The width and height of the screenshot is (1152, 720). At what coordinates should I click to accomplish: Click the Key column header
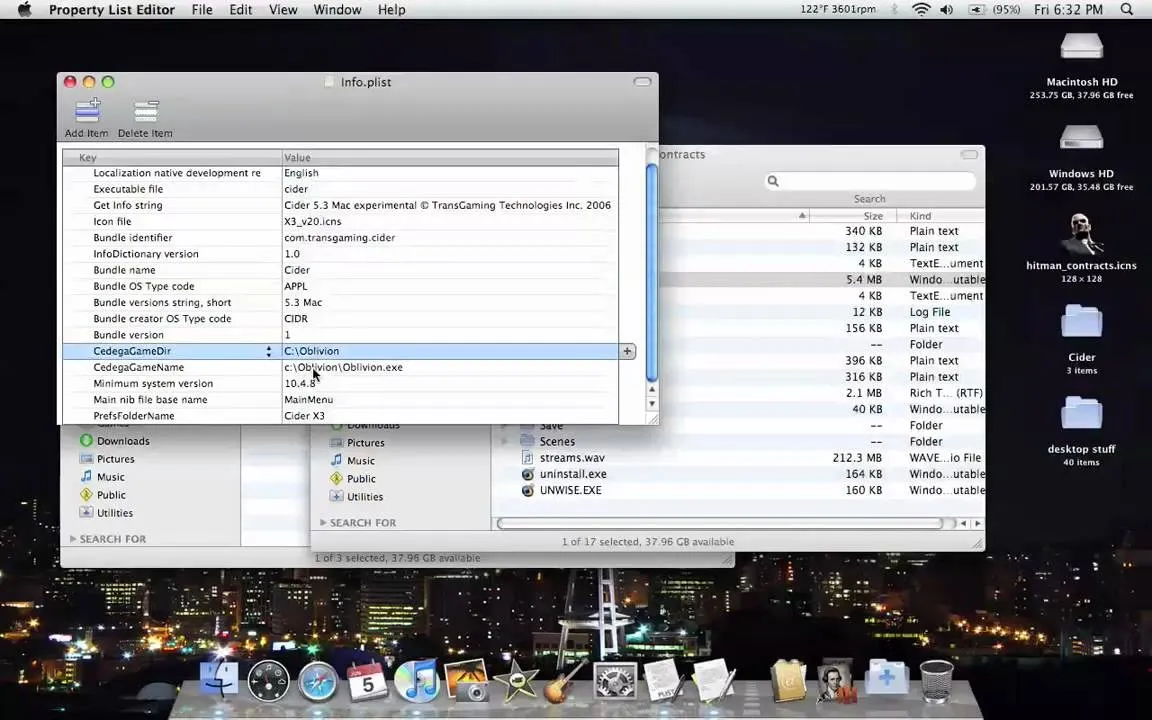172,157
